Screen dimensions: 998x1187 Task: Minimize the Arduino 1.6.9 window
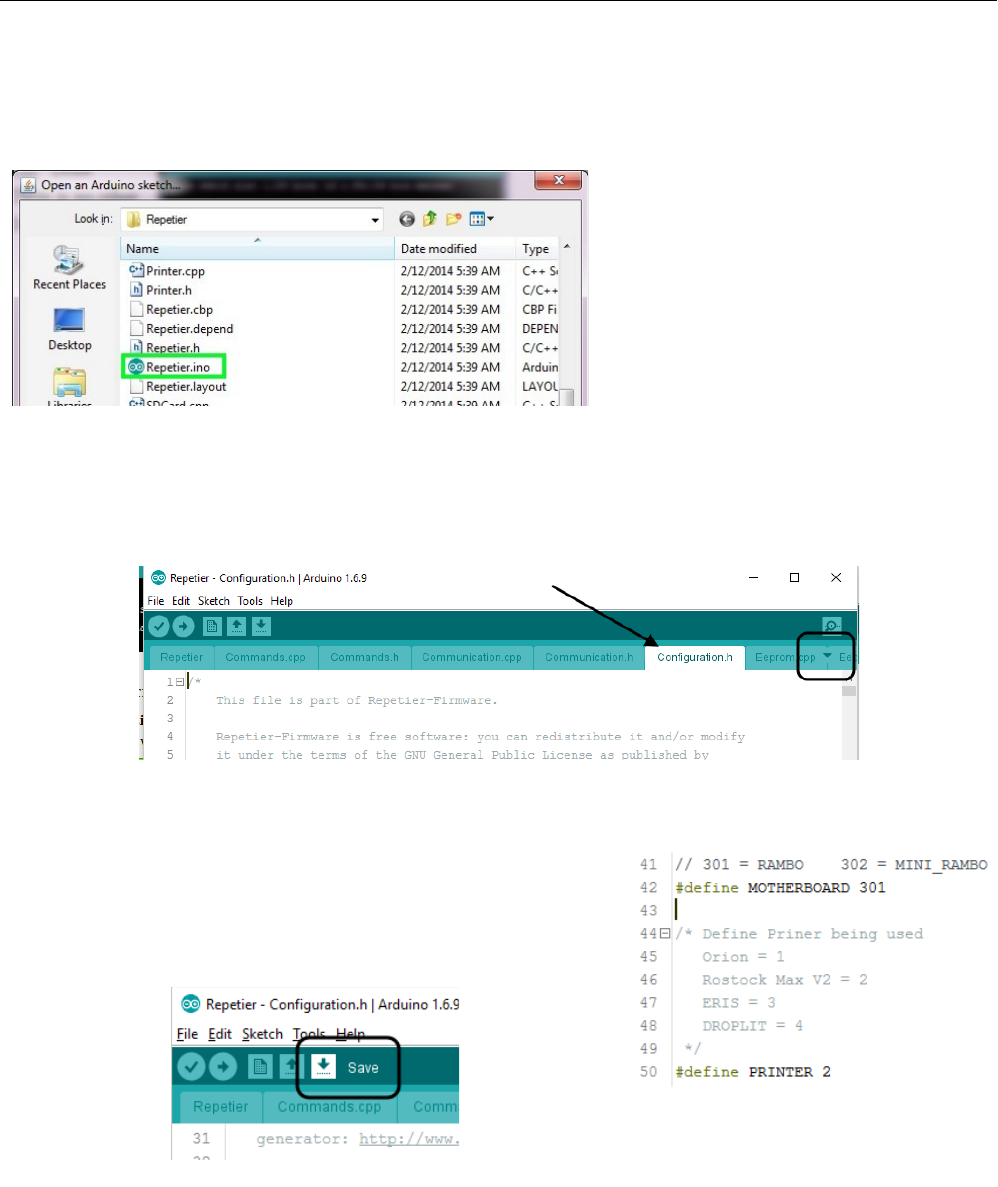(753, 578)
